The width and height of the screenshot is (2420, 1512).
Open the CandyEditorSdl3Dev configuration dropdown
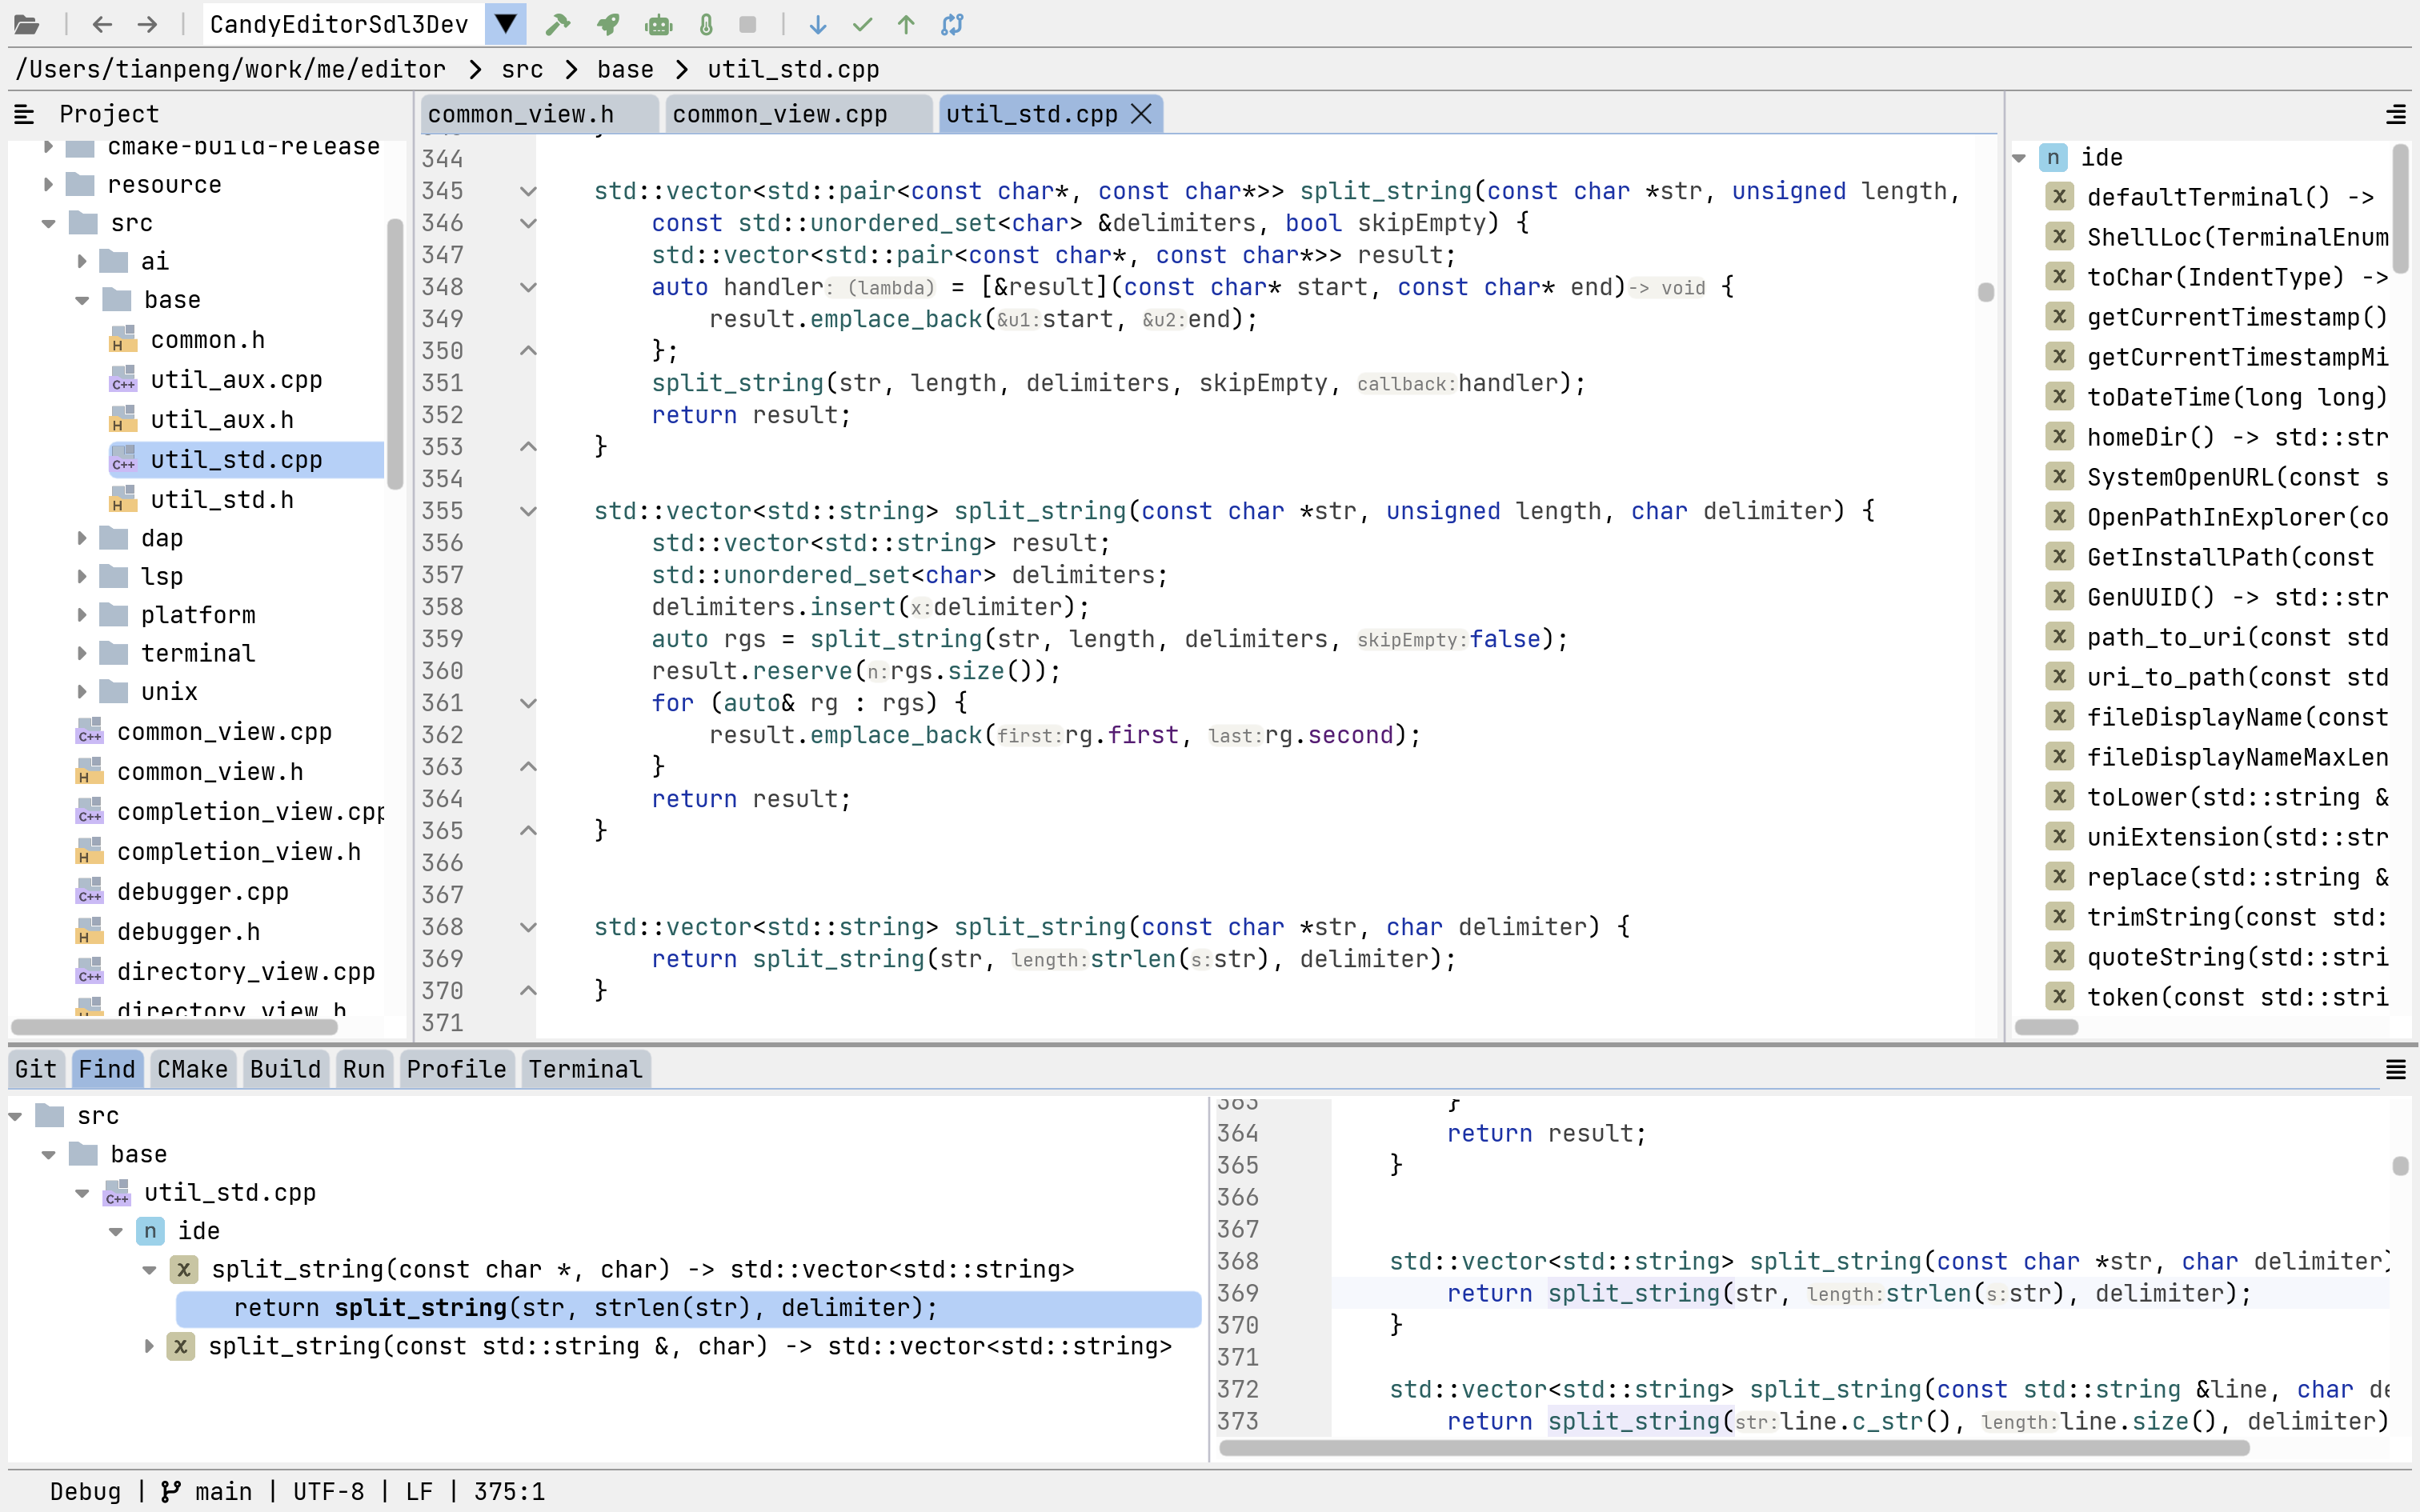(506, 24)
